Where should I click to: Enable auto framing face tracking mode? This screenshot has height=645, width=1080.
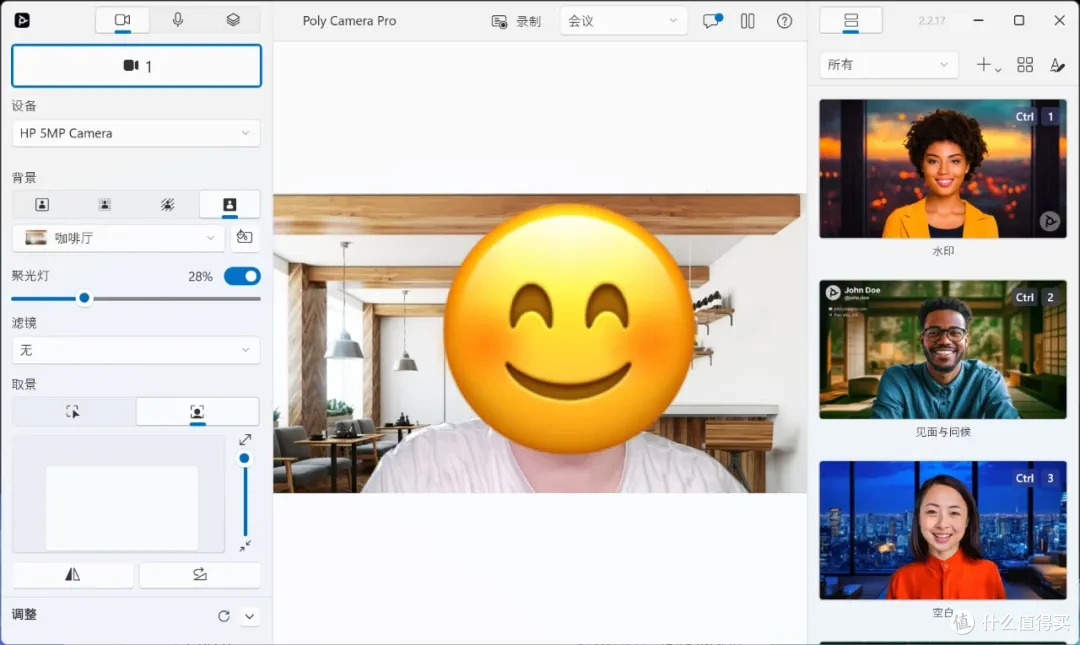(x=197, y=412)
